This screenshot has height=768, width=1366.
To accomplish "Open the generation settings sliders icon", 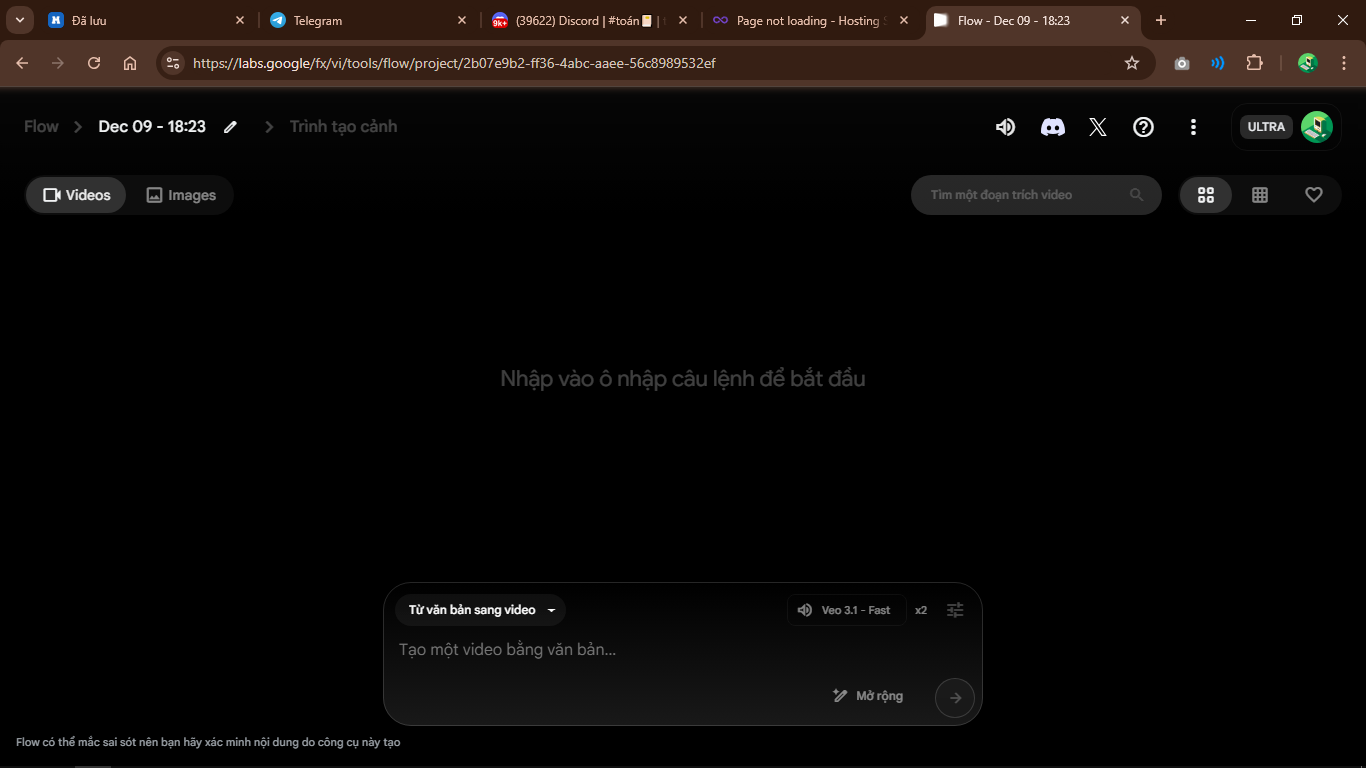I will [x=955, y=610].
